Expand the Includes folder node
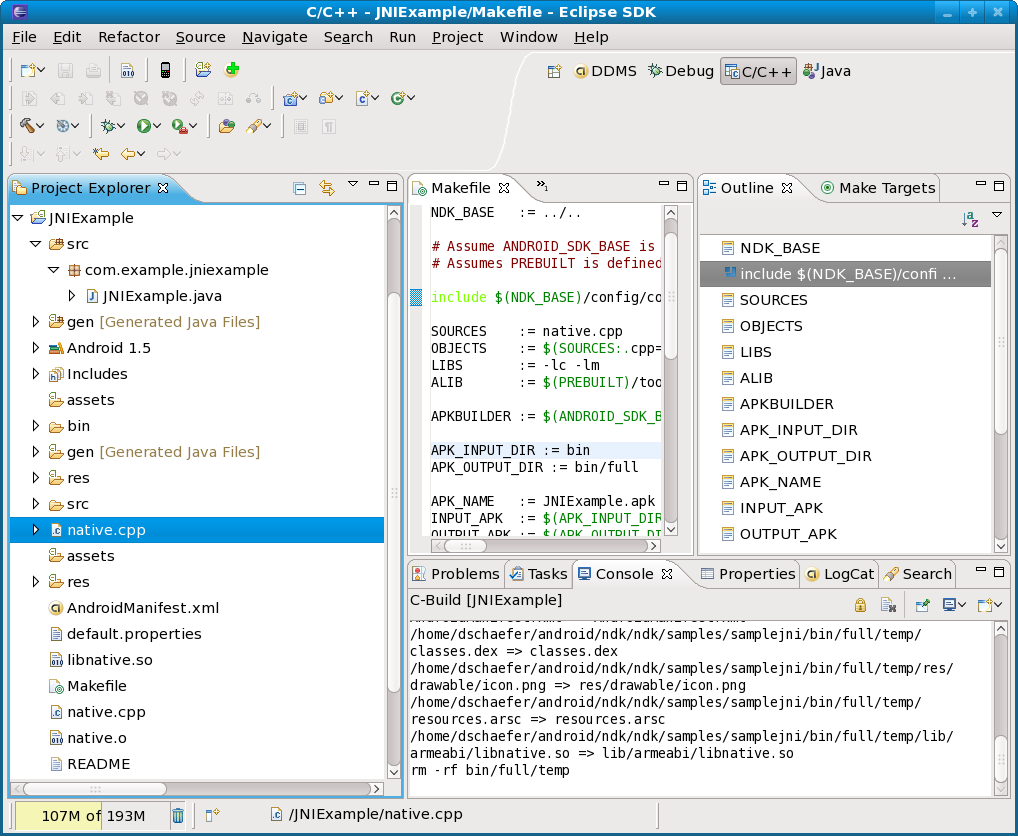 click(36, 374)
